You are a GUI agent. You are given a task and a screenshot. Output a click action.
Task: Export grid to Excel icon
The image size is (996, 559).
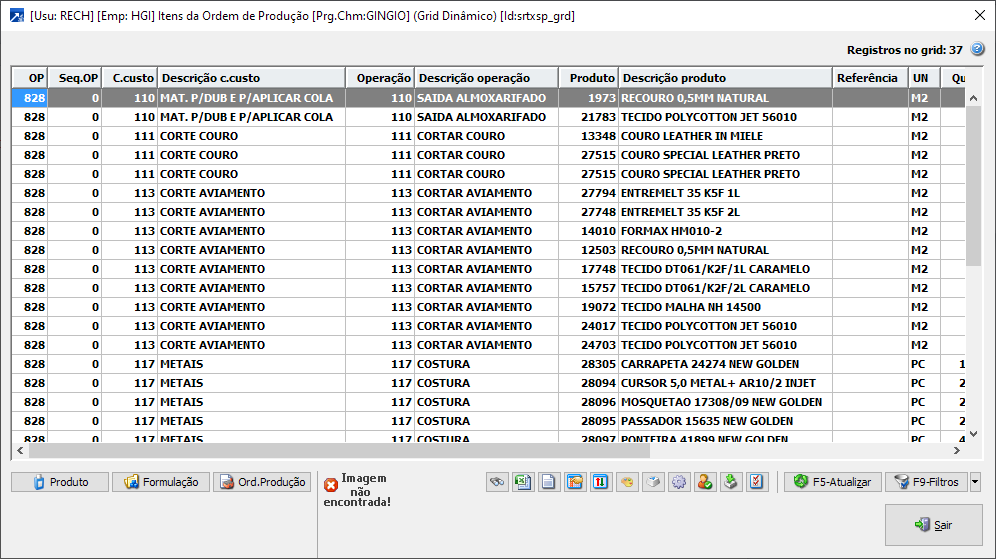coord(522,482)
